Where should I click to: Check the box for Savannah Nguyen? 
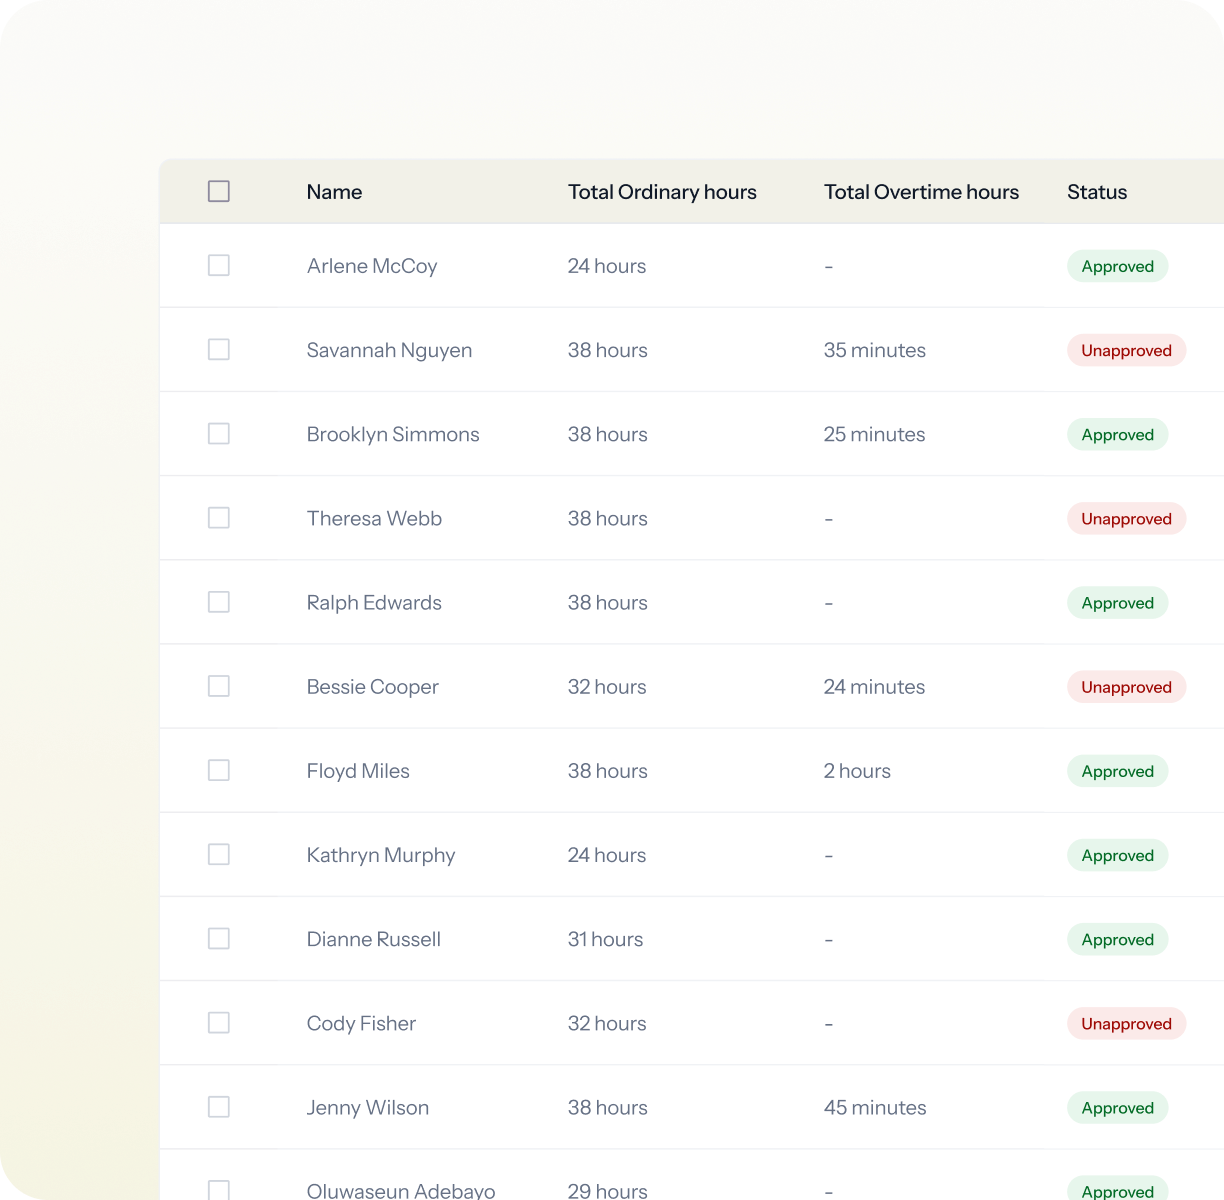(219, 349)
